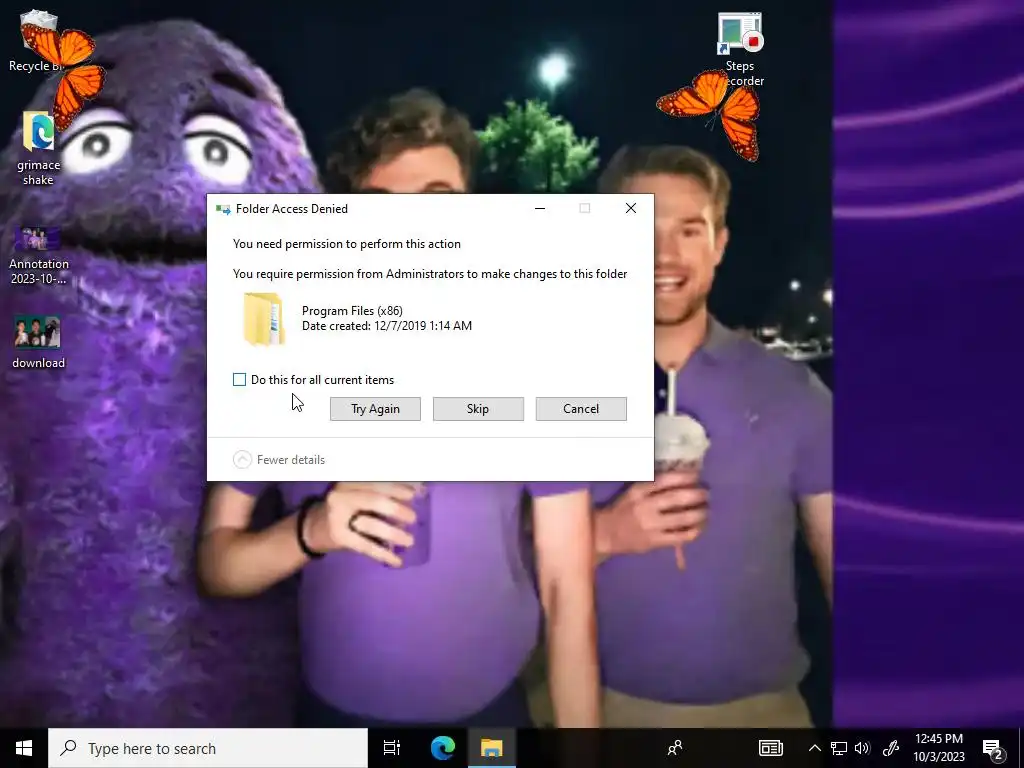
Task: Launch Microsoft Edge from the taskbar
Action: [443, 748]
